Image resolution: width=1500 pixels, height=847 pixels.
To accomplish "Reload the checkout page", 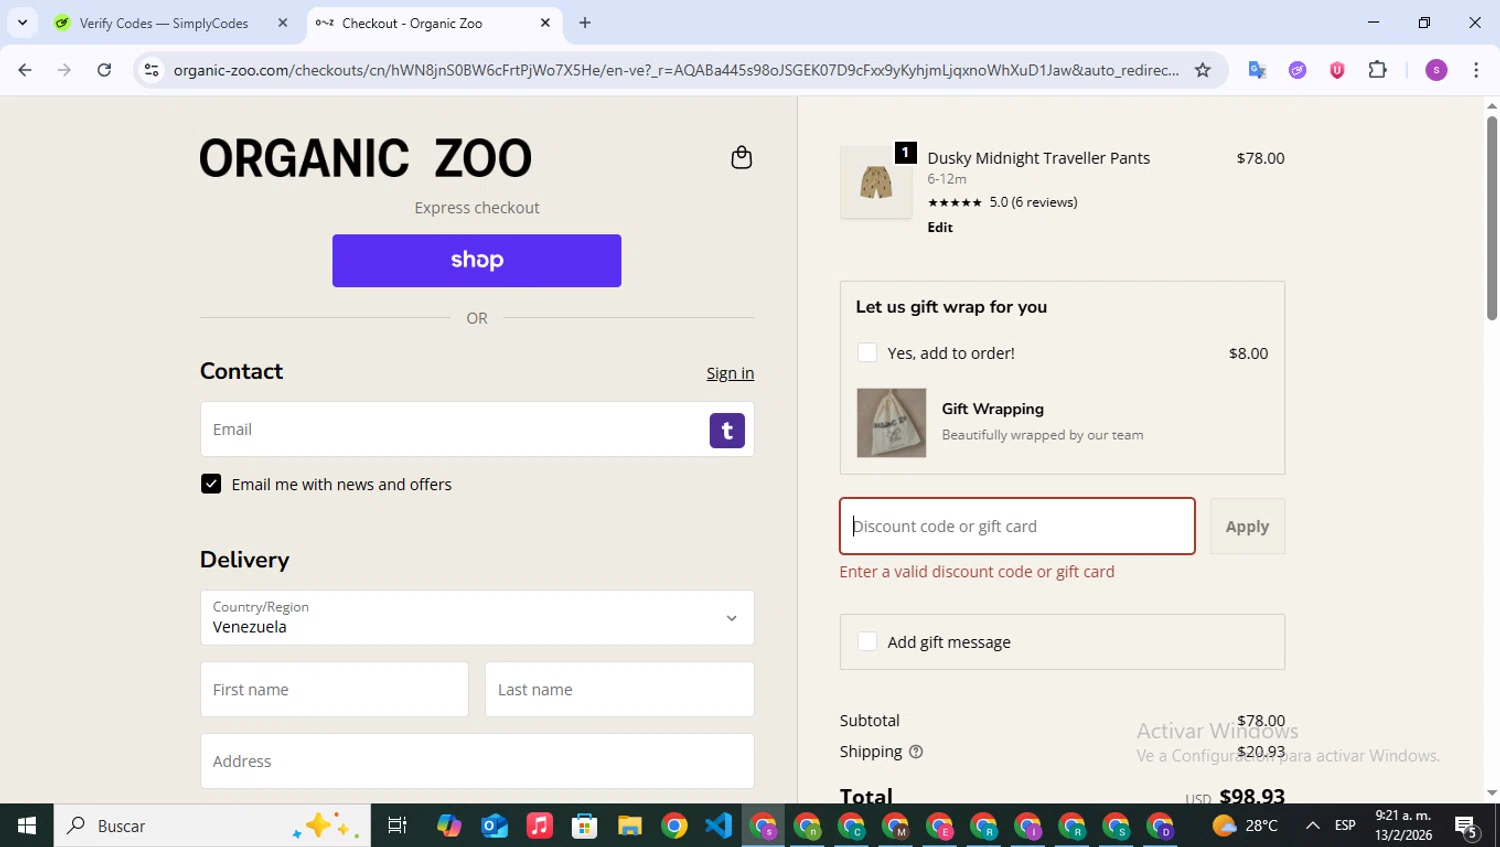I will (104, 70).
